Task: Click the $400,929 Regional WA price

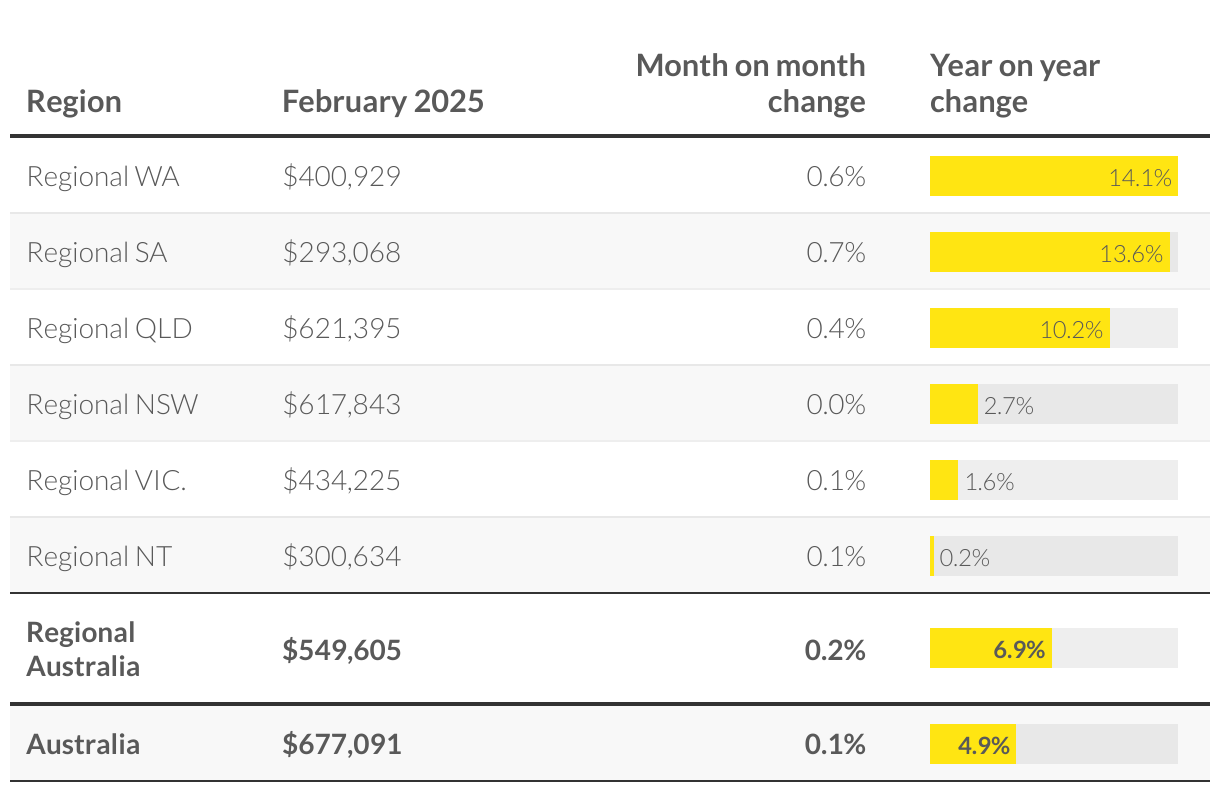Action: tap(342, 177)
